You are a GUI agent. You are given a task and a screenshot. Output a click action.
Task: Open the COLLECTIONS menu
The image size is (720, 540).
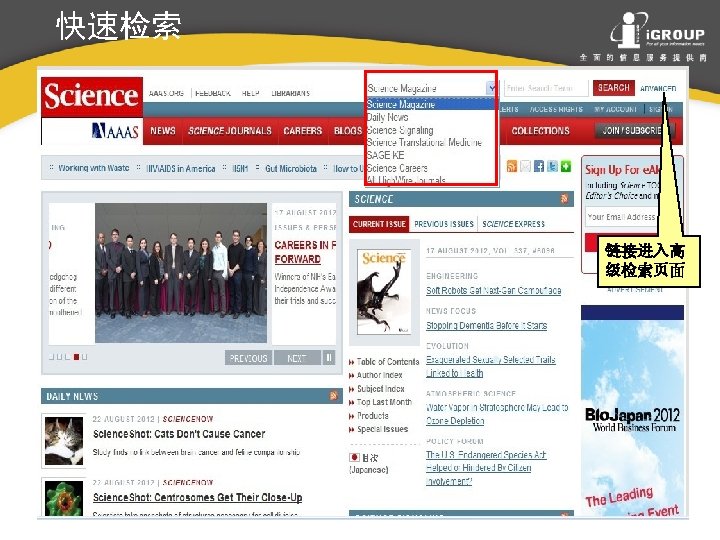(x=540, y=131)
